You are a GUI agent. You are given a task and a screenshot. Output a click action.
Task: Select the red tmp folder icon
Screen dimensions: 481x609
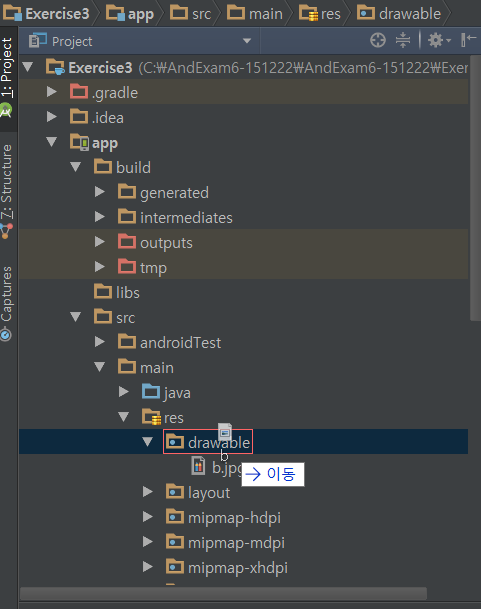(127, 266)
